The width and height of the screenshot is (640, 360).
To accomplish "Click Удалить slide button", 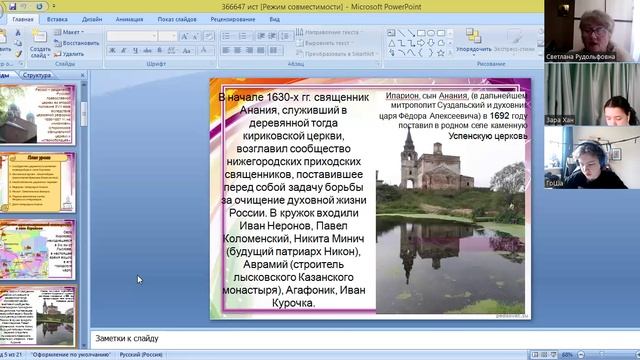I will click(69, 53).
